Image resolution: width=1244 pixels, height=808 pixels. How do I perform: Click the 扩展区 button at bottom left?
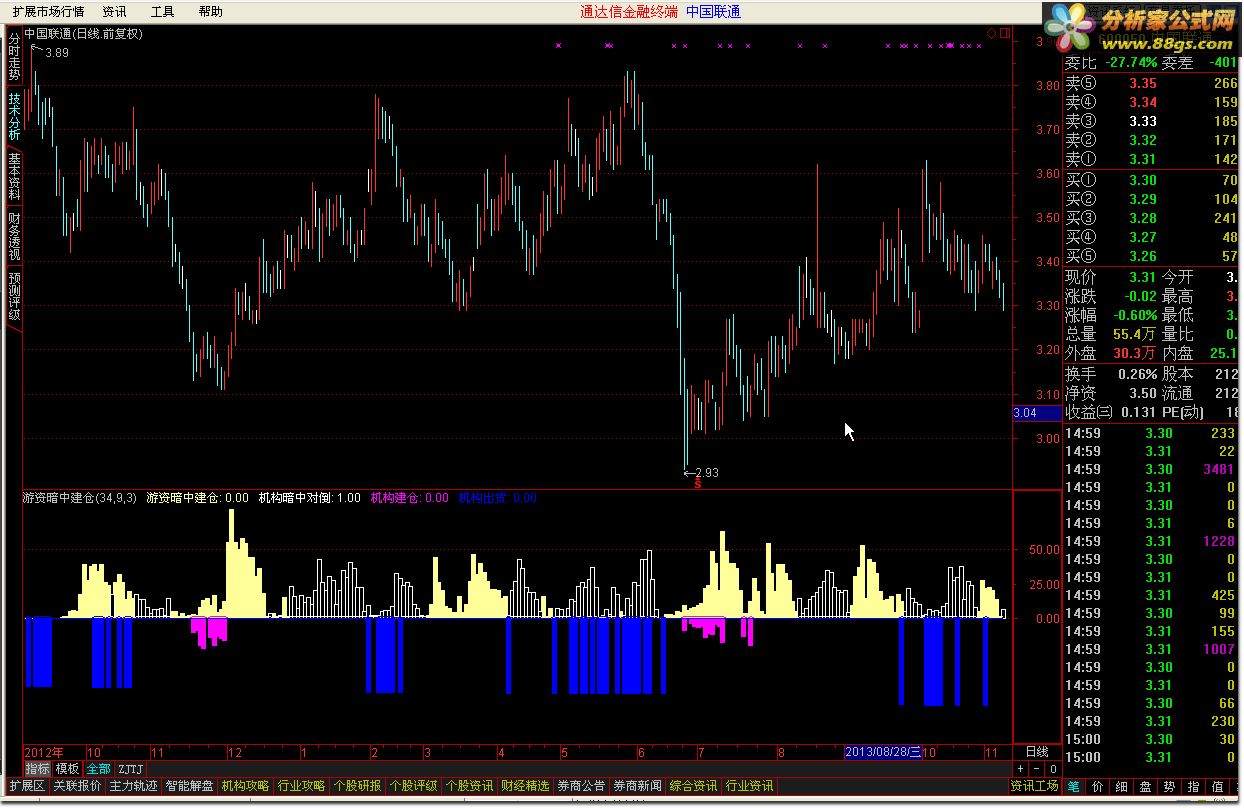[x=28, y=787]
